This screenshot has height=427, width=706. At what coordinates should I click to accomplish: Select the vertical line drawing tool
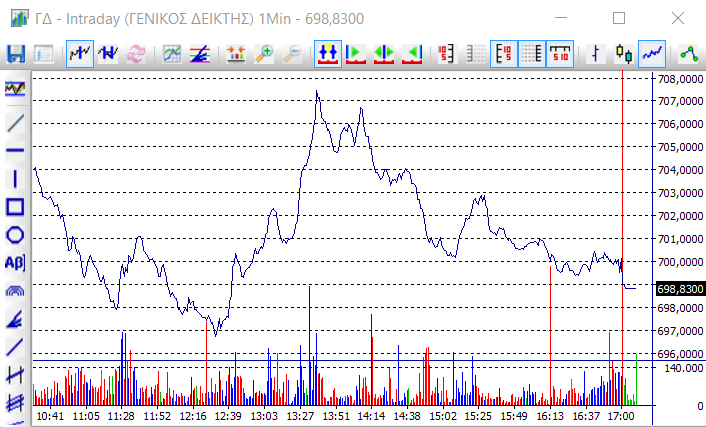(x=15, y=178)
